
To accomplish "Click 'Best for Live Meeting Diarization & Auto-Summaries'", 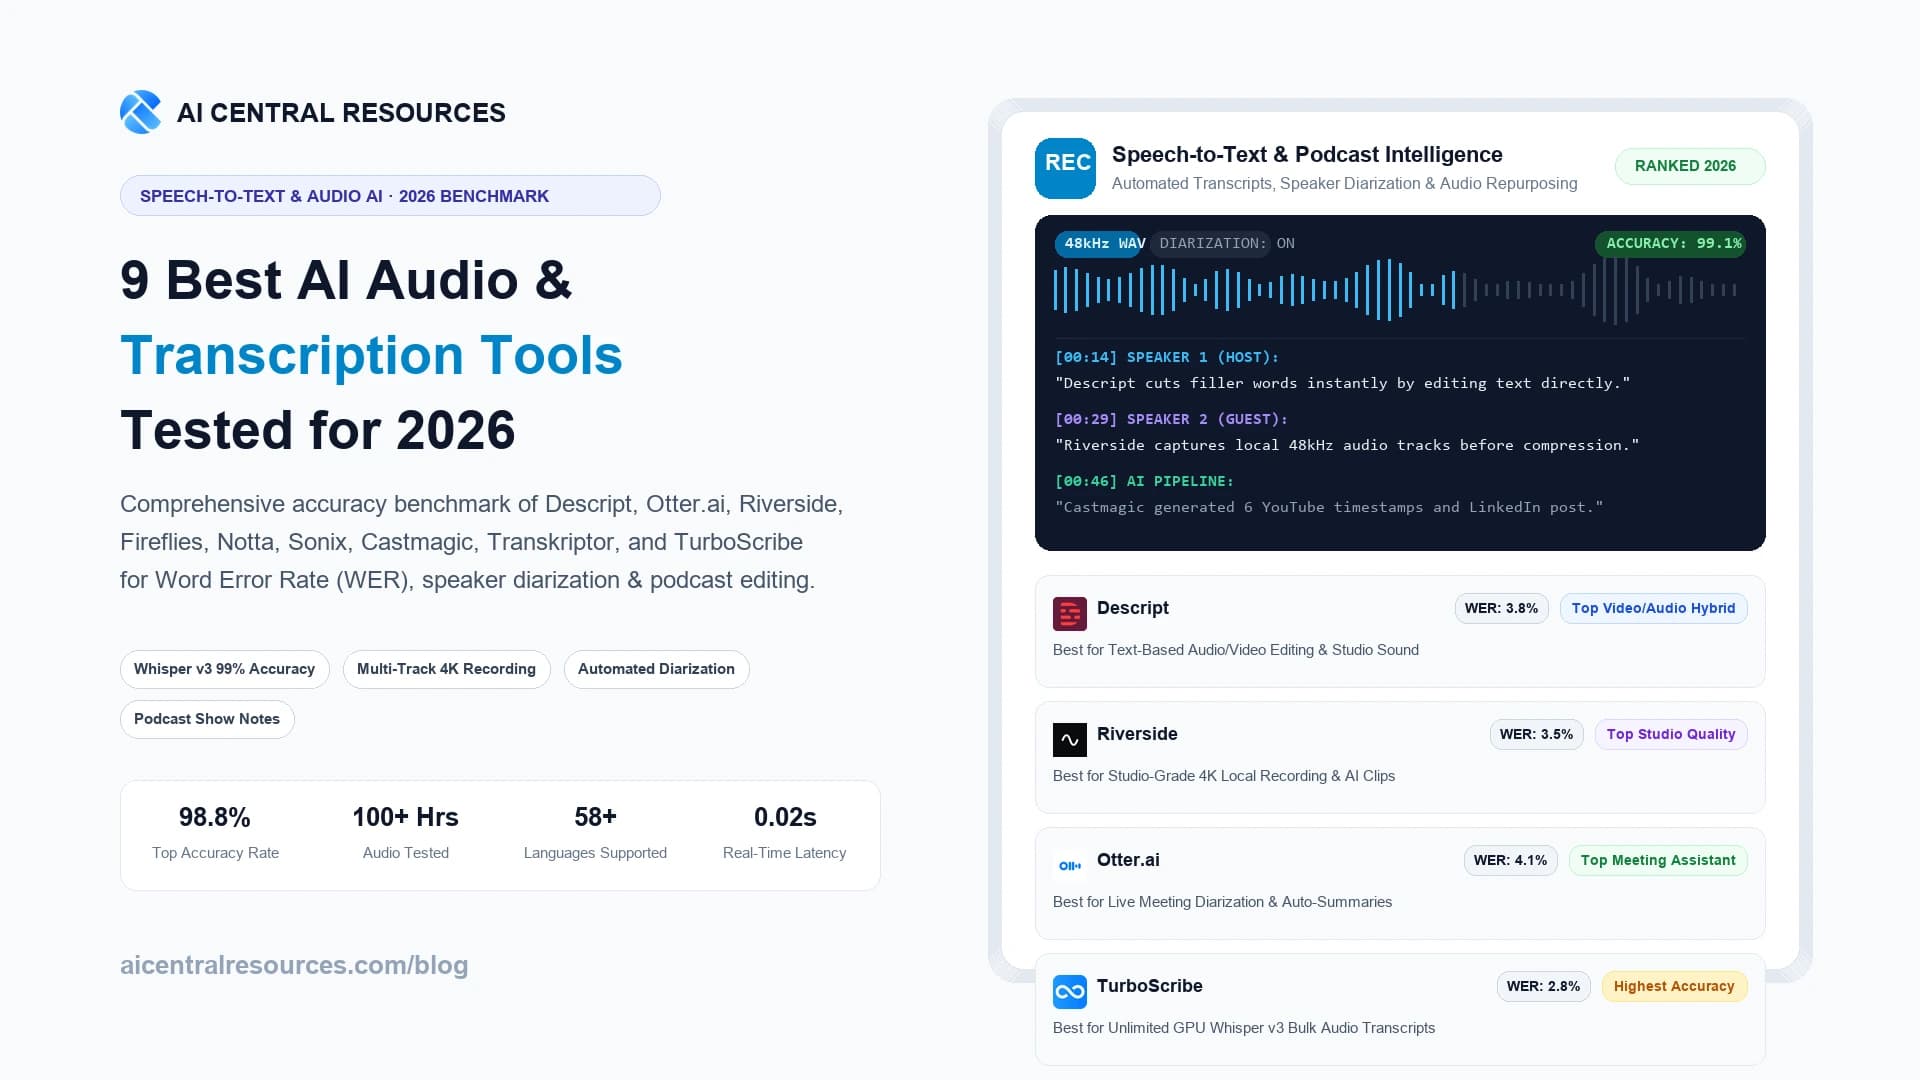I will (x=1222, y=902).
